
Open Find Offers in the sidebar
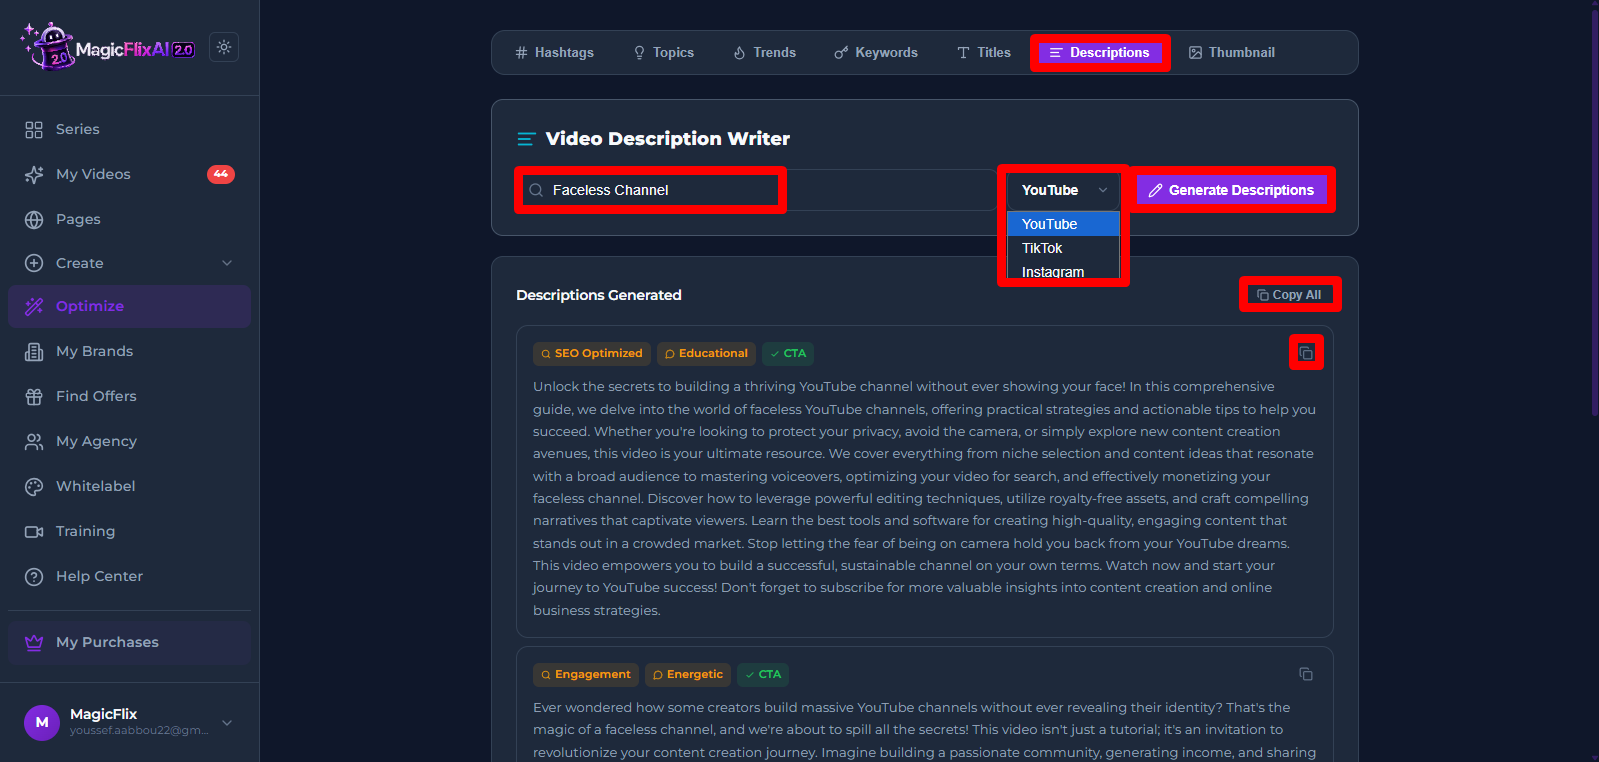[129, 396]
